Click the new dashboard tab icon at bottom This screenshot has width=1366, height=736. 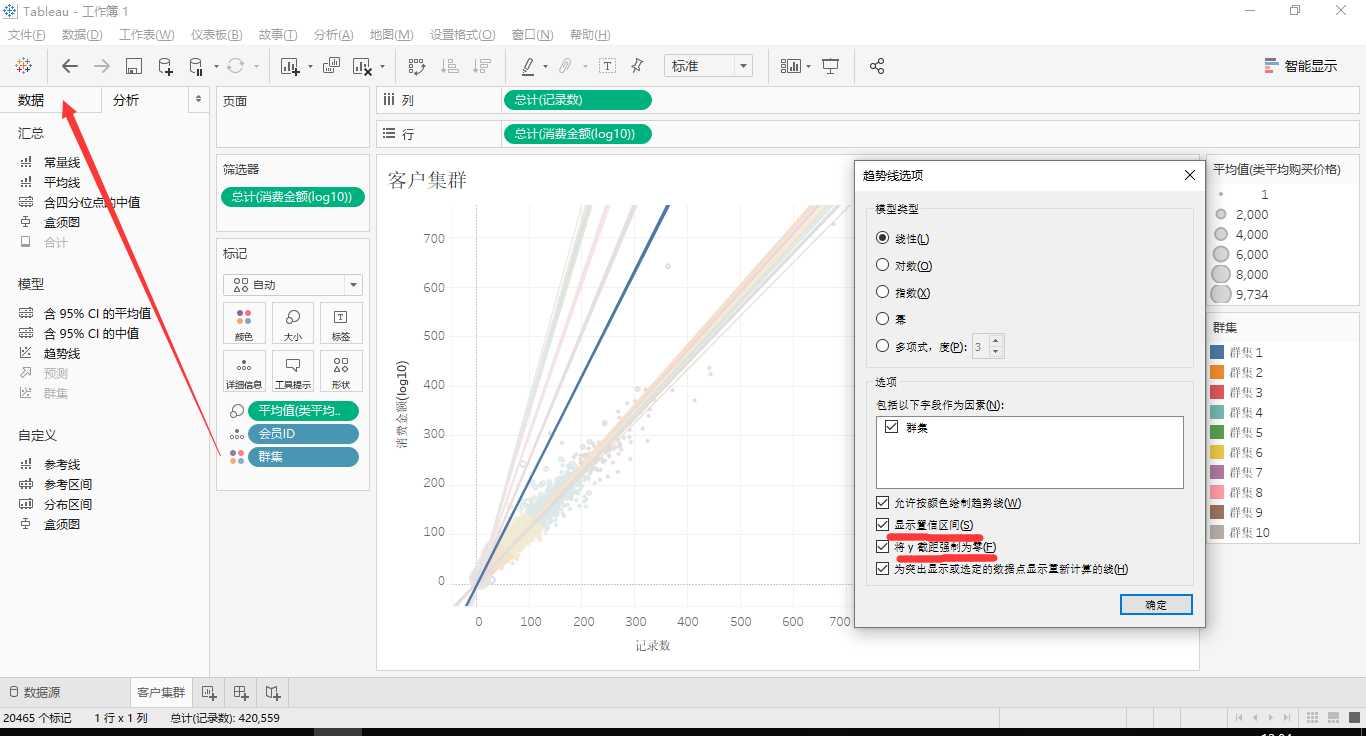pyautogui.click(x=241, y=692)
